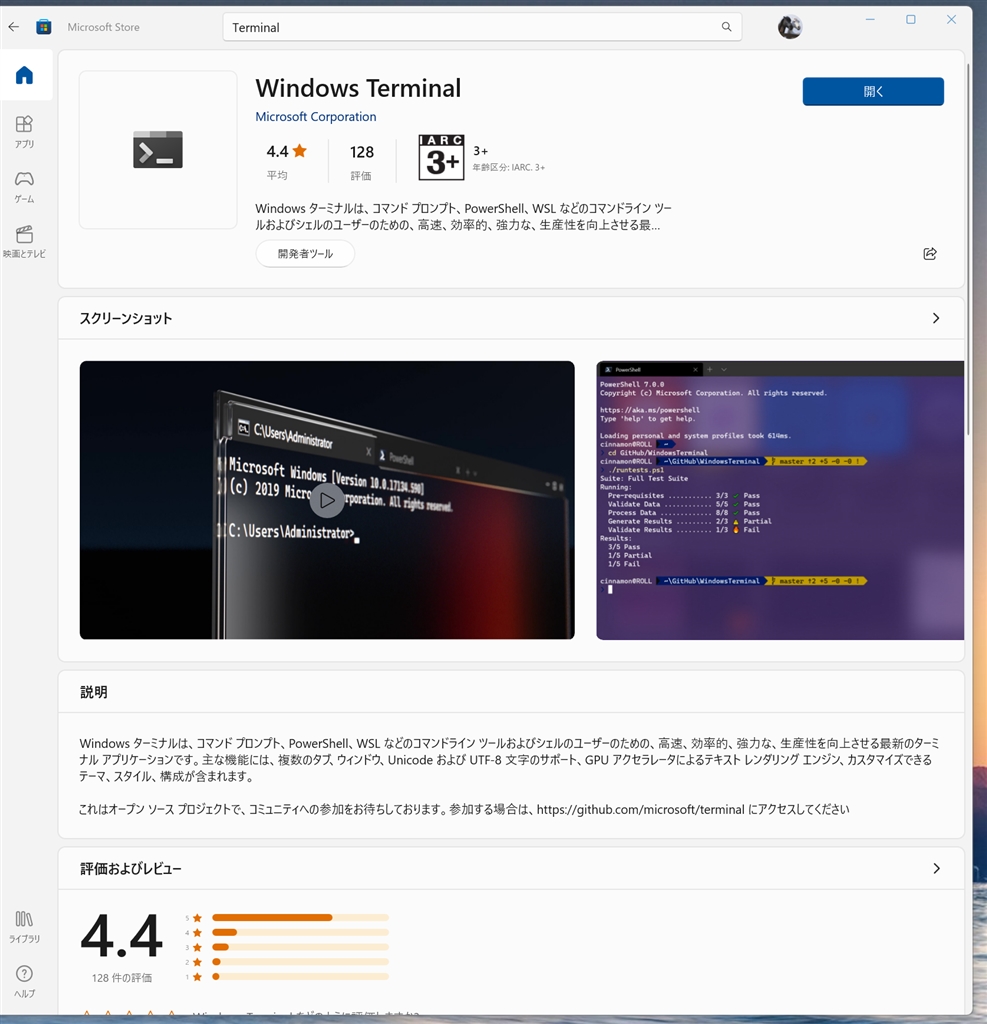The image size is (987, 1024).
Task: Open the 映画とテレビ section in sidebar
Action: (x=24, y=242)
